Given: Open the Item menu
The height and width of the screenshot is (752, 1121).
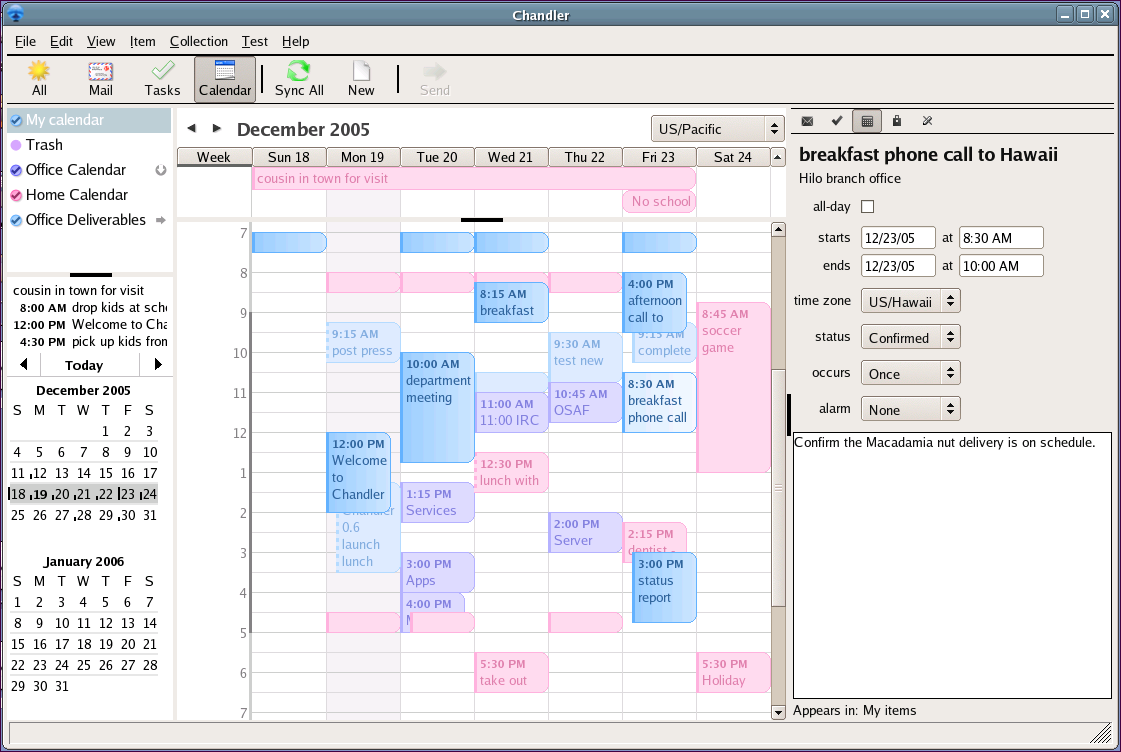Looking at the screenshot, I should [142, 41].
